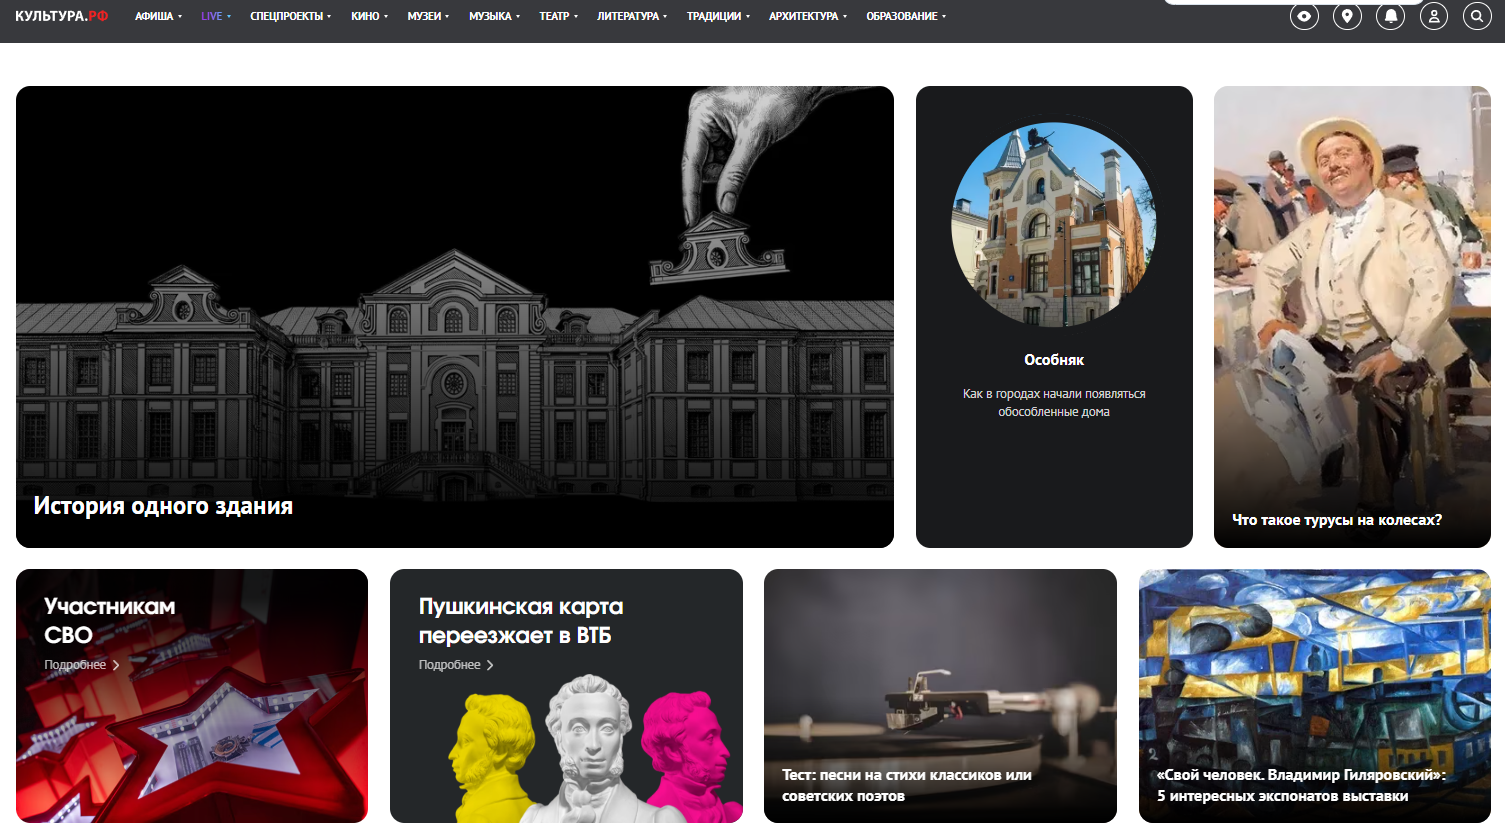The image size is (1505, 830).
Task: Select the АРХИТЕКТУРА menu item
Action: pyautogui.click(x=808, y=16)
